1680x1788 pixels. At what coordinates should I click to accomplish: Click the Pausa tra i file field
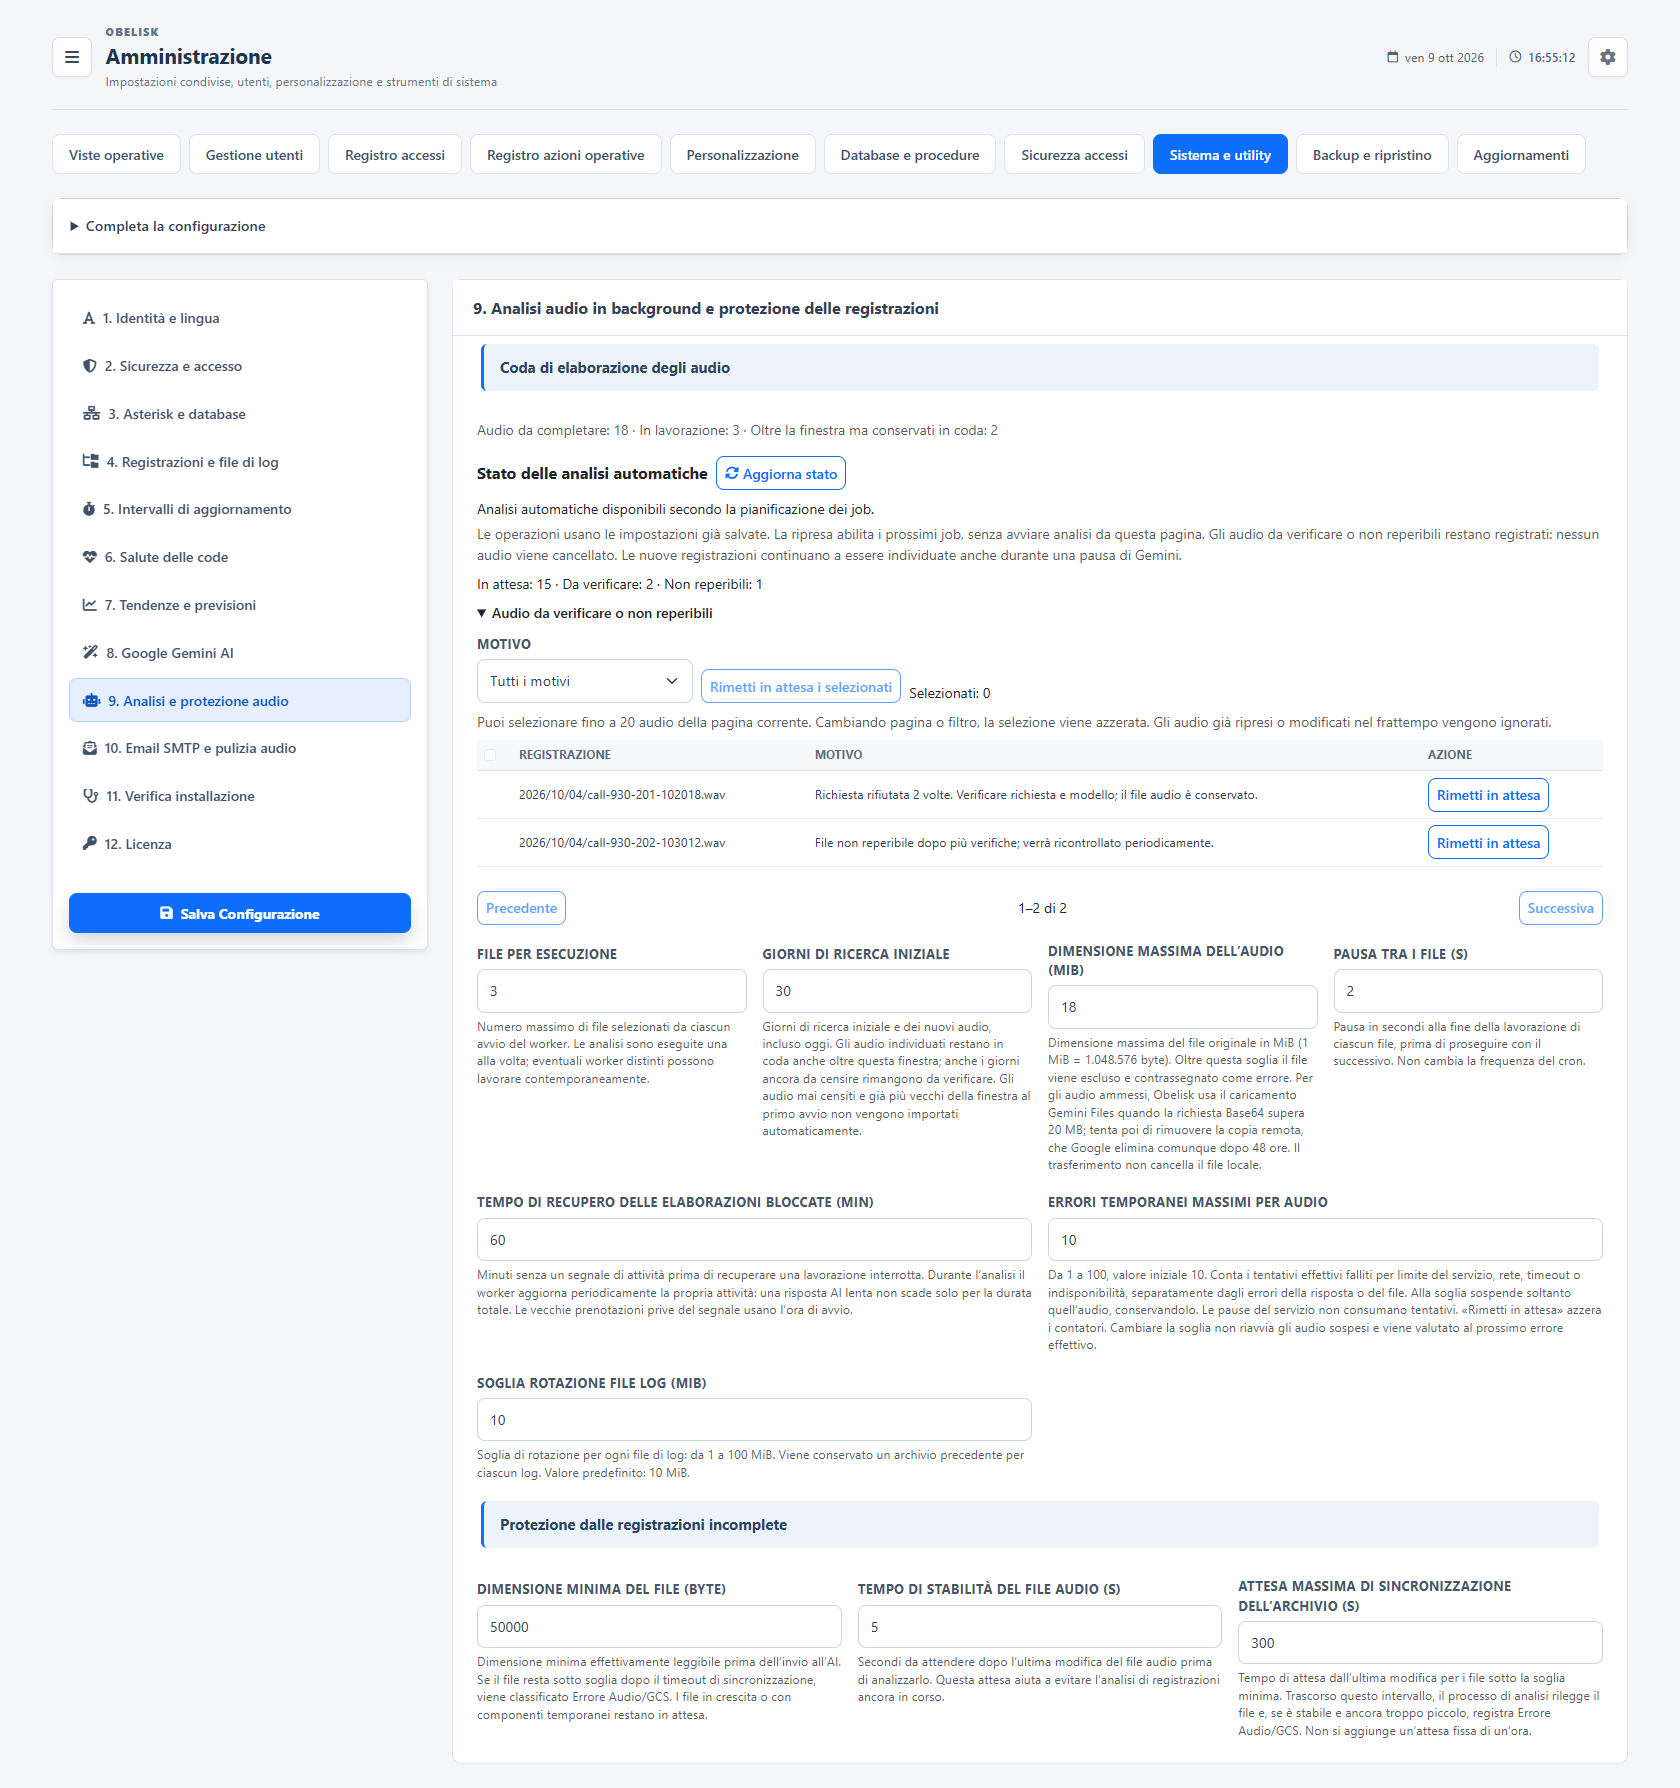1468,991
